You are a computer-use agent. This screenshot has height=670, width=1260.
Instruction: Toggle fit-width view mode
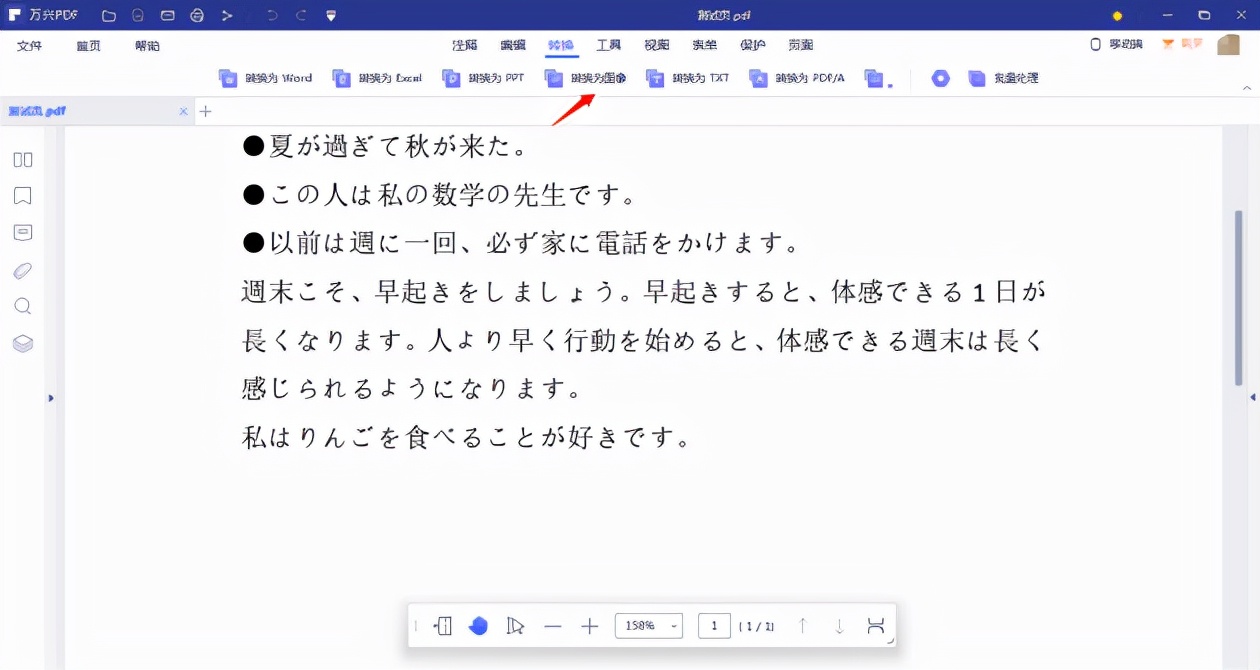click(x=876, y=626)
